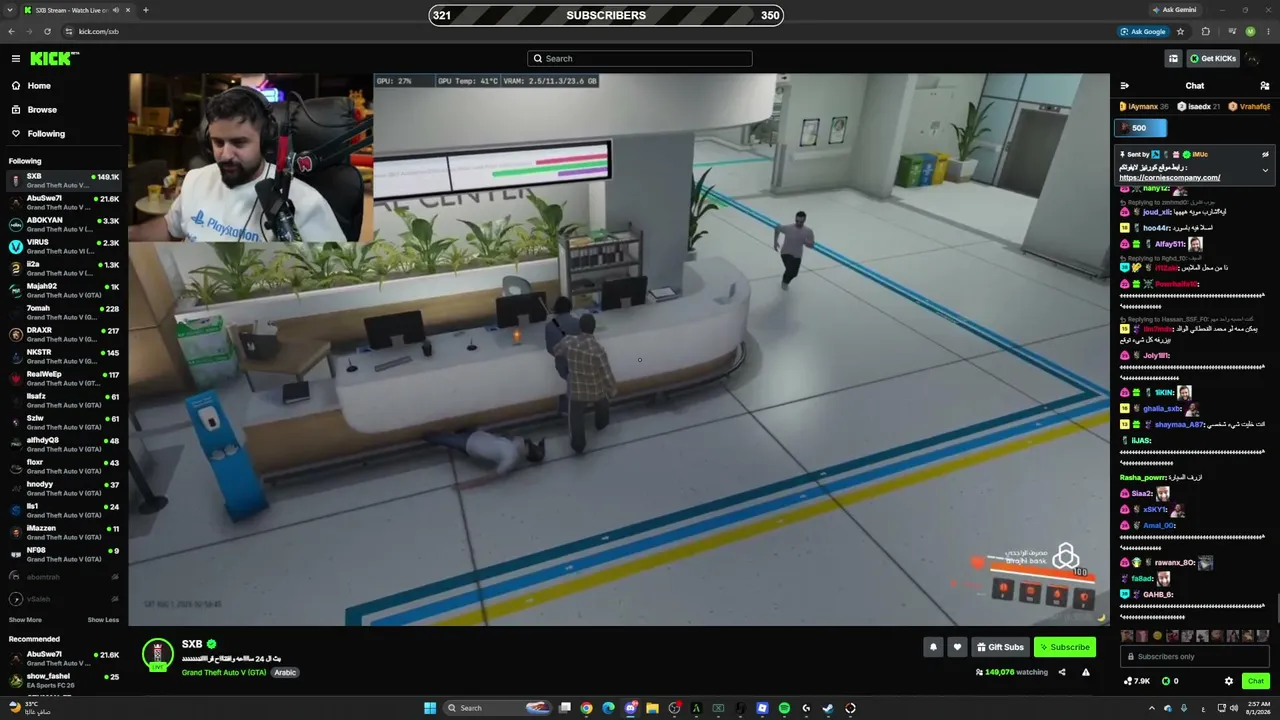1280x720 pixels.
Task: Select Home in the Kick sidebar
Action: [x=64, y=86]
